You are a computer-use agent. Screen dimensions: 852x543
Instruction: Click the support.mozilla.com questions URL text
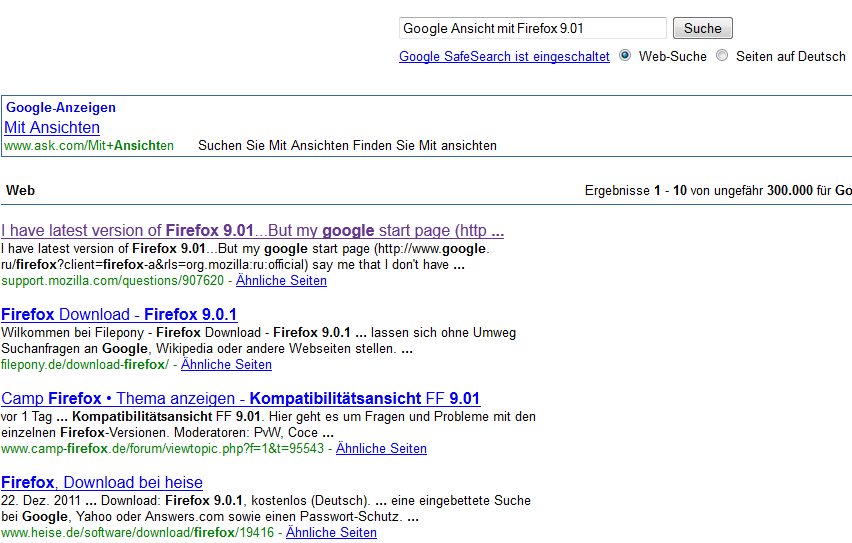pyautogui.click(x=112, y=281)
